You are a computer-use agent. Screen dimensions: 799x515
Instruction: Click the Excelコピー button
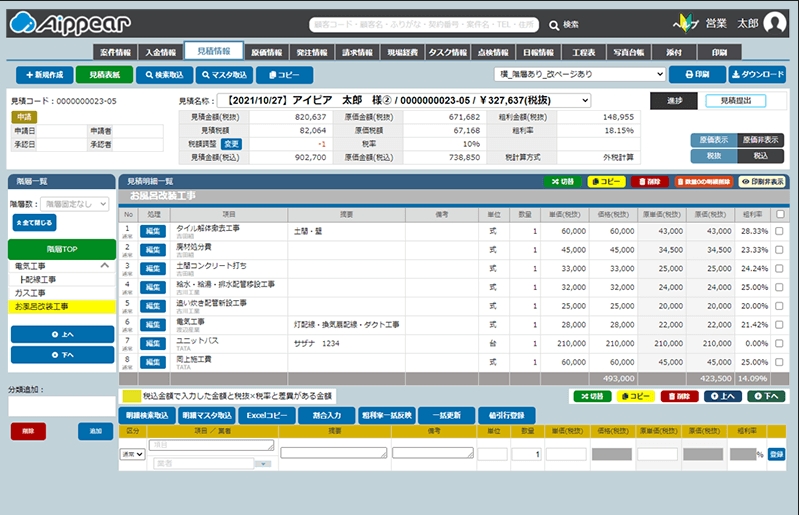point(267,415)
